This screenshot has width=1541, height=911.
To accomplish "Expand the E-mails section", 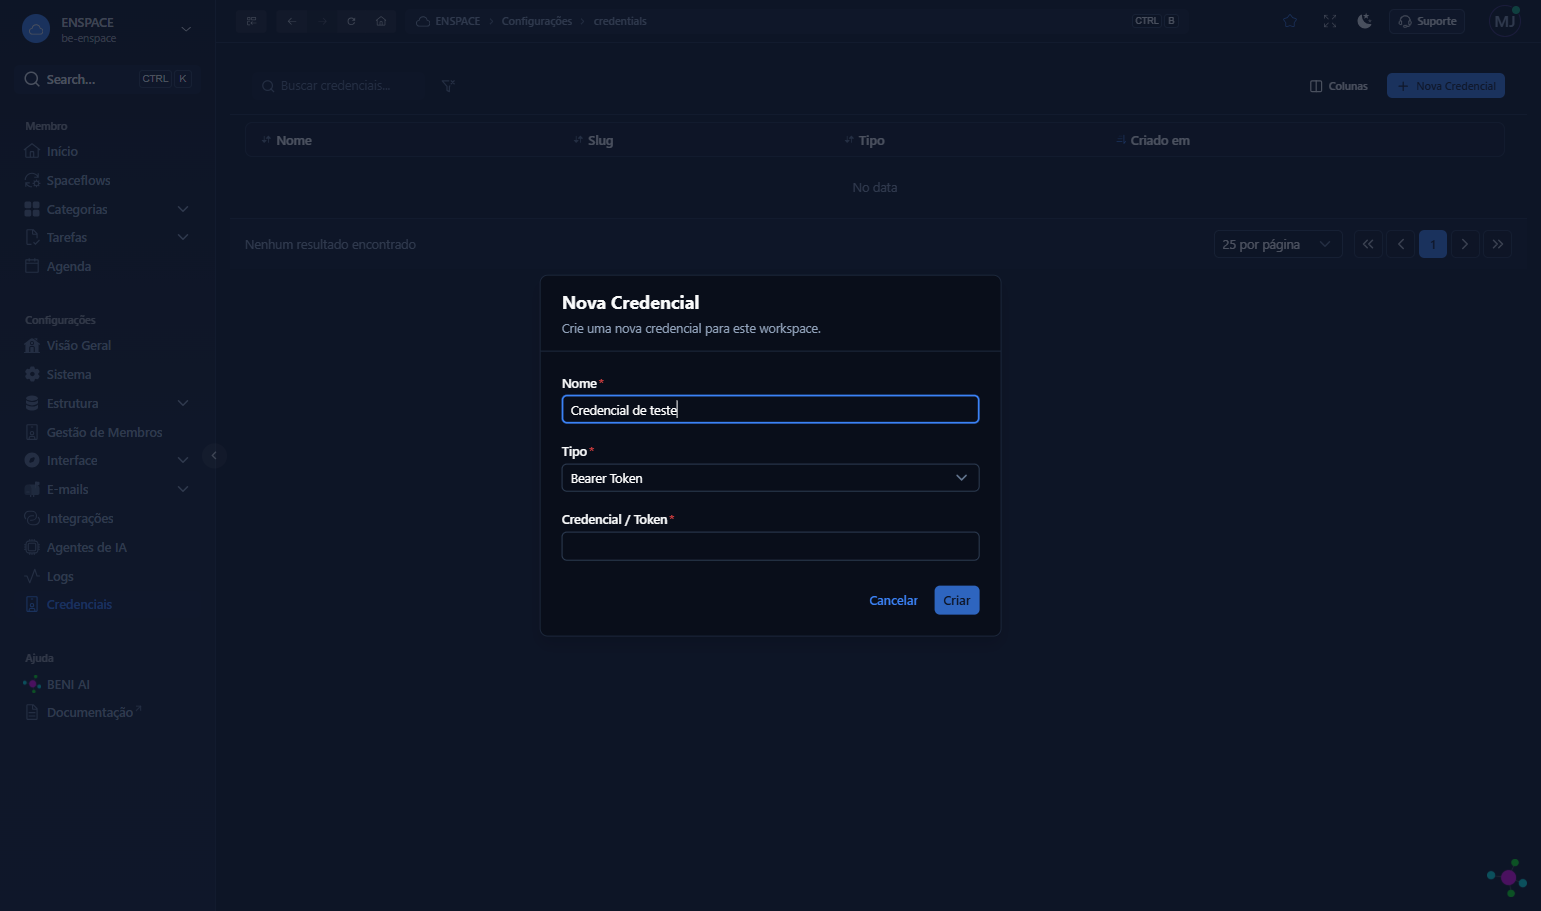I will pyautogui.click(x=183, y=489).
